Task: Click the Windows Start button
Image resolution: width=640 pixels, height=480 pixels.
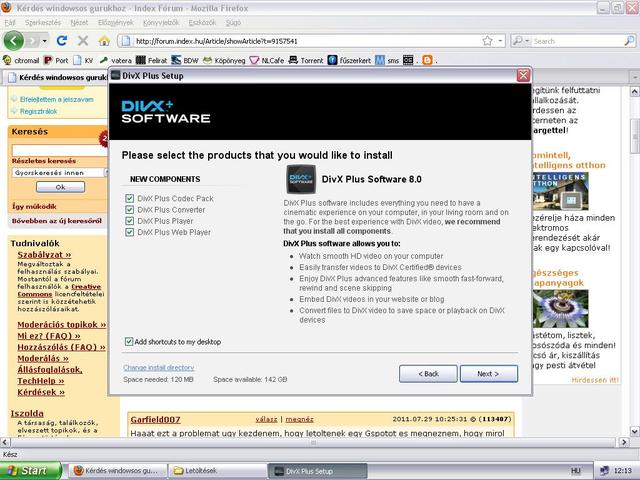Action: pos(31,471)
